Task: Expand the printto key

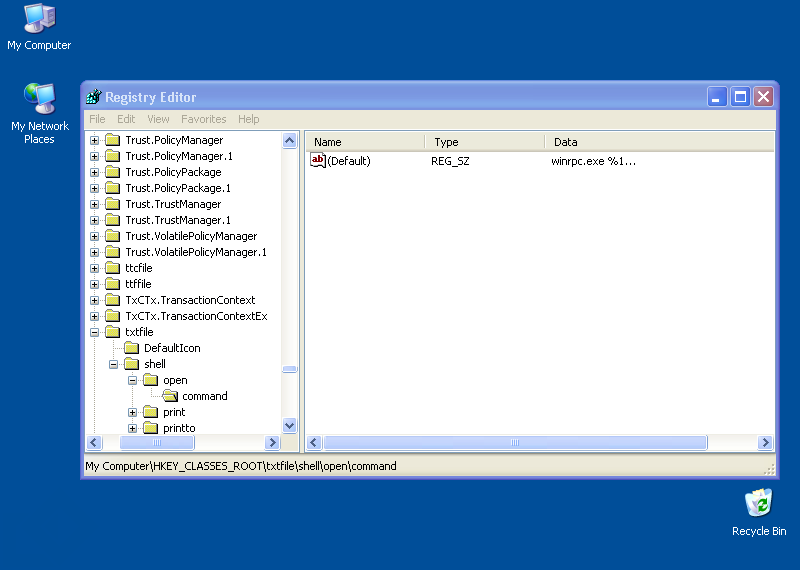Action: point(132,428)
